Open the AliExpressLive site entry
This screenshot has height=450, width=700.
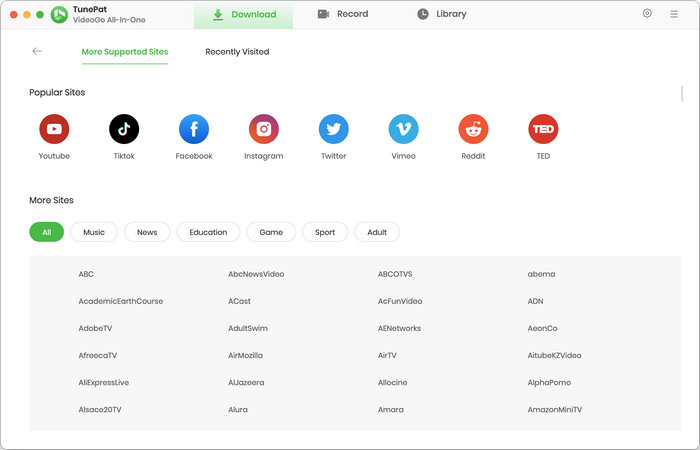pos(104,383)
